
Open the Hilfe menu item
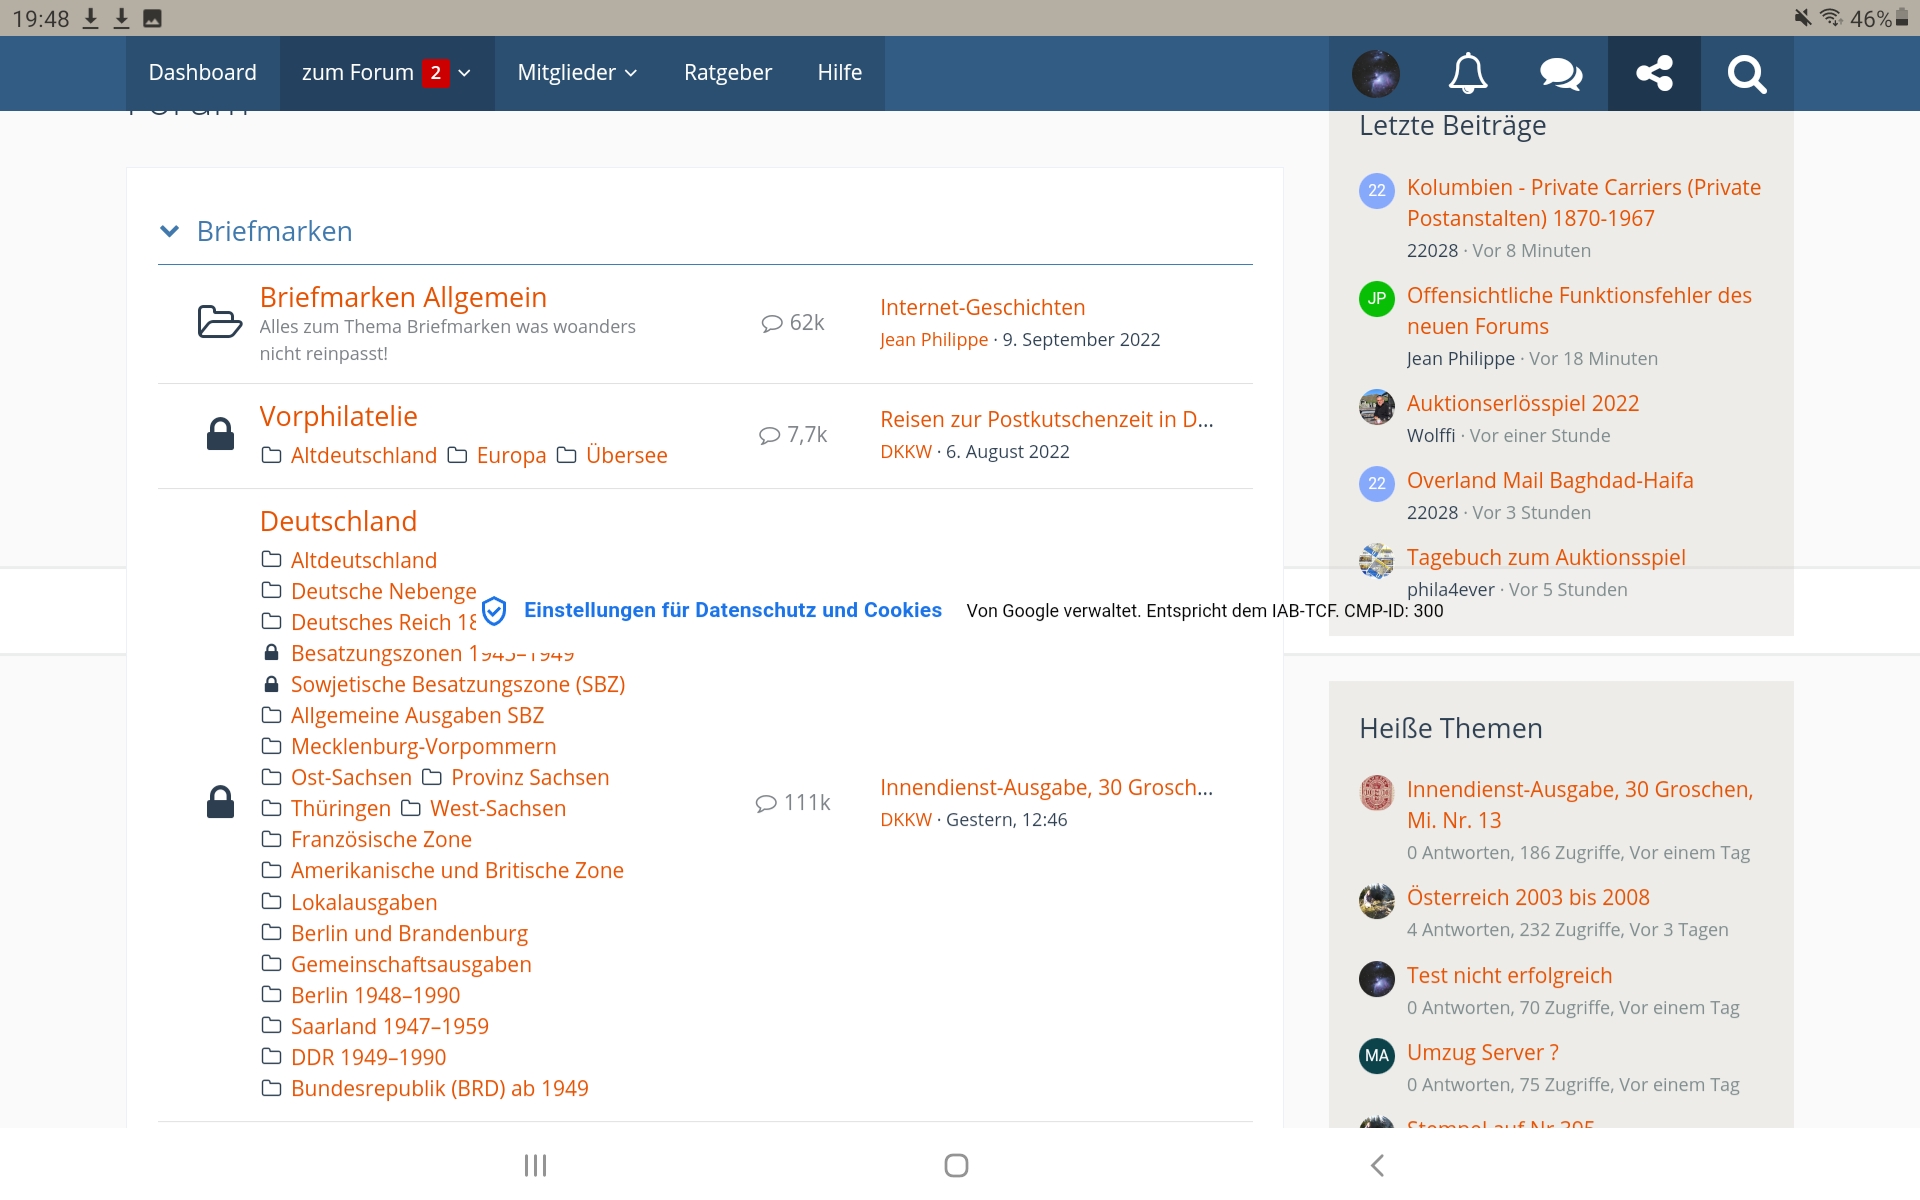tap(839, 73)
